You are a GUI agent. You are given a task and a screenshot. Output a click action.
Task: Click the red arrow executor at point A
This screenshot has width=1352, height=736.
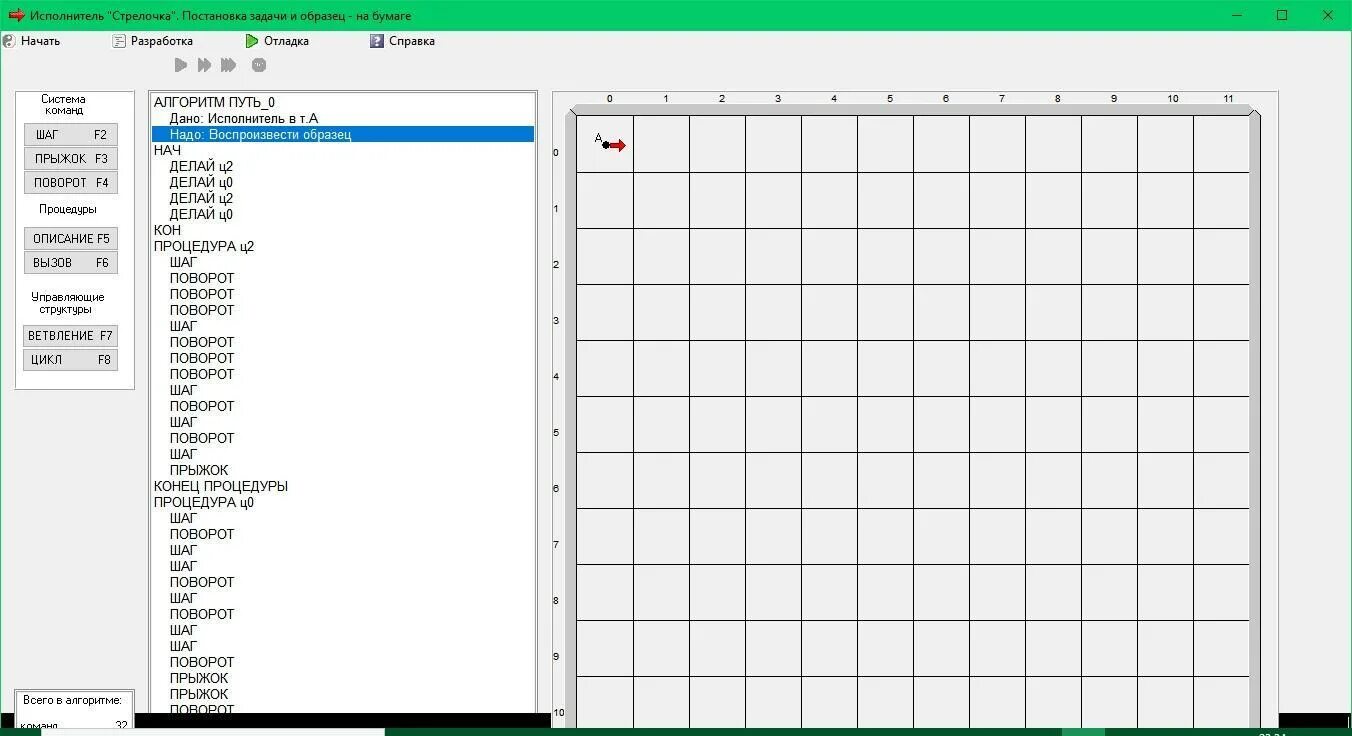click(615, 145)
